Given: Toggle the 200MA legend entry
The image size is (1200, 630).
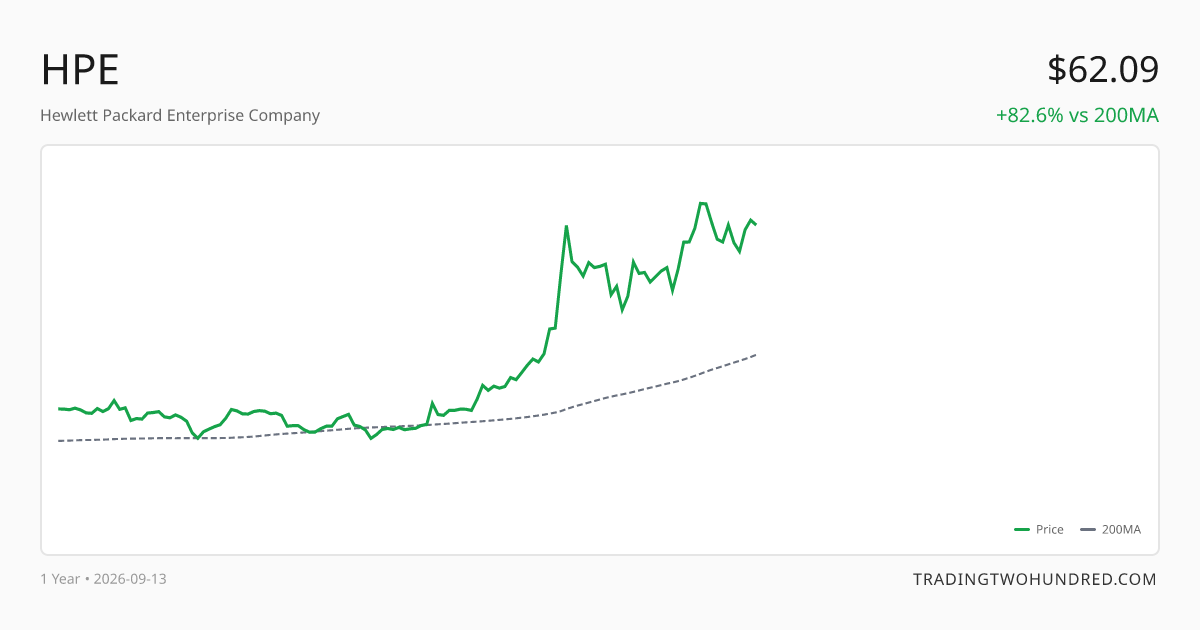Looking at the screenshot, I should click(1111, 530).
